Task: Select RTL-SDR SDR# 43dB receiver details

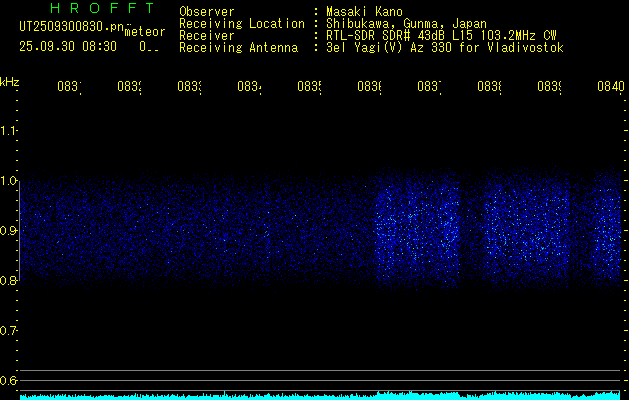Action: [441, 36]
